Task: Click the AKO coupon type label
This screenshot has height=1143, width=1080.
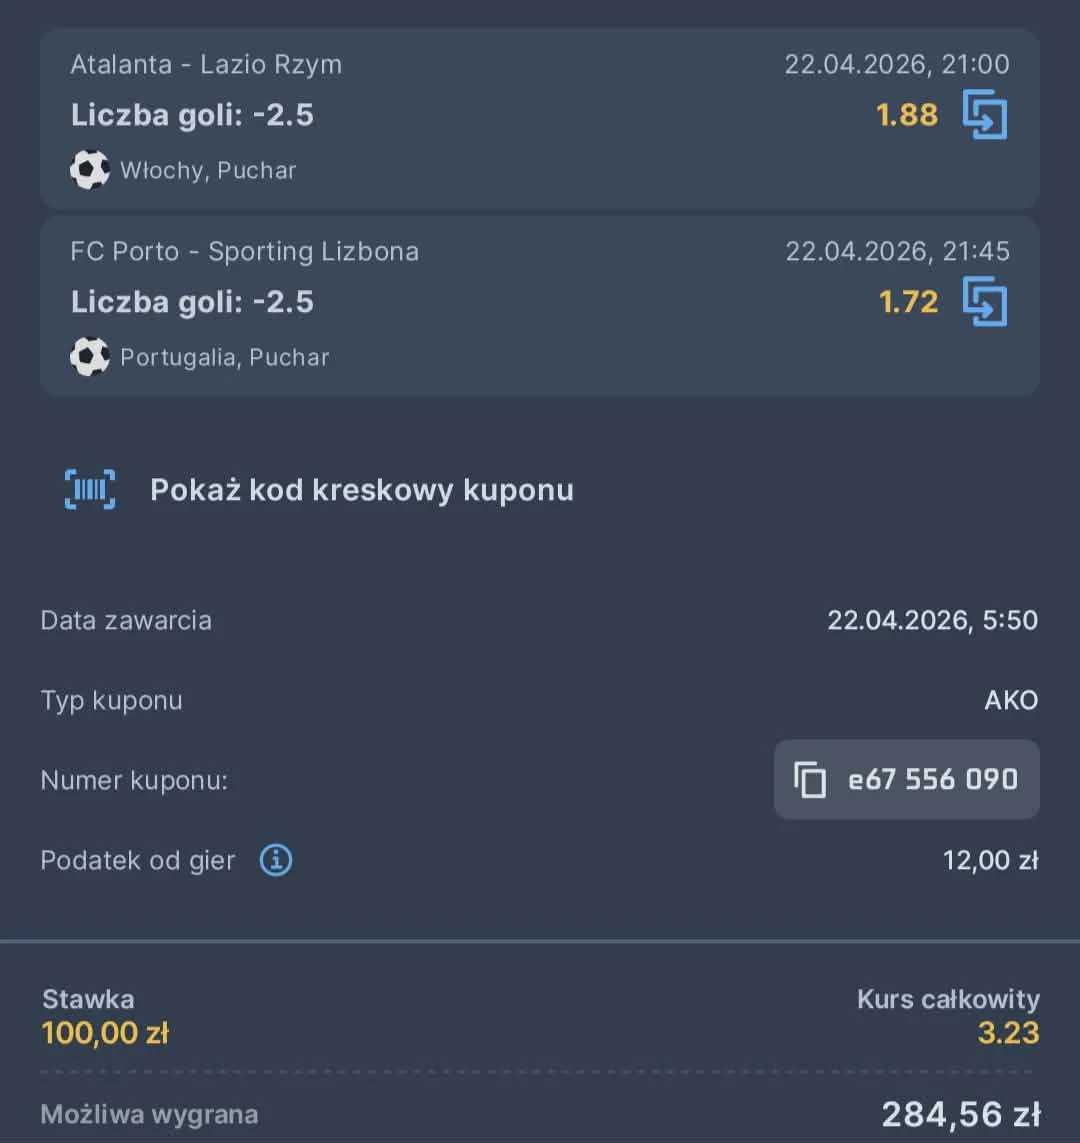Action: (x=1012, y=700)
